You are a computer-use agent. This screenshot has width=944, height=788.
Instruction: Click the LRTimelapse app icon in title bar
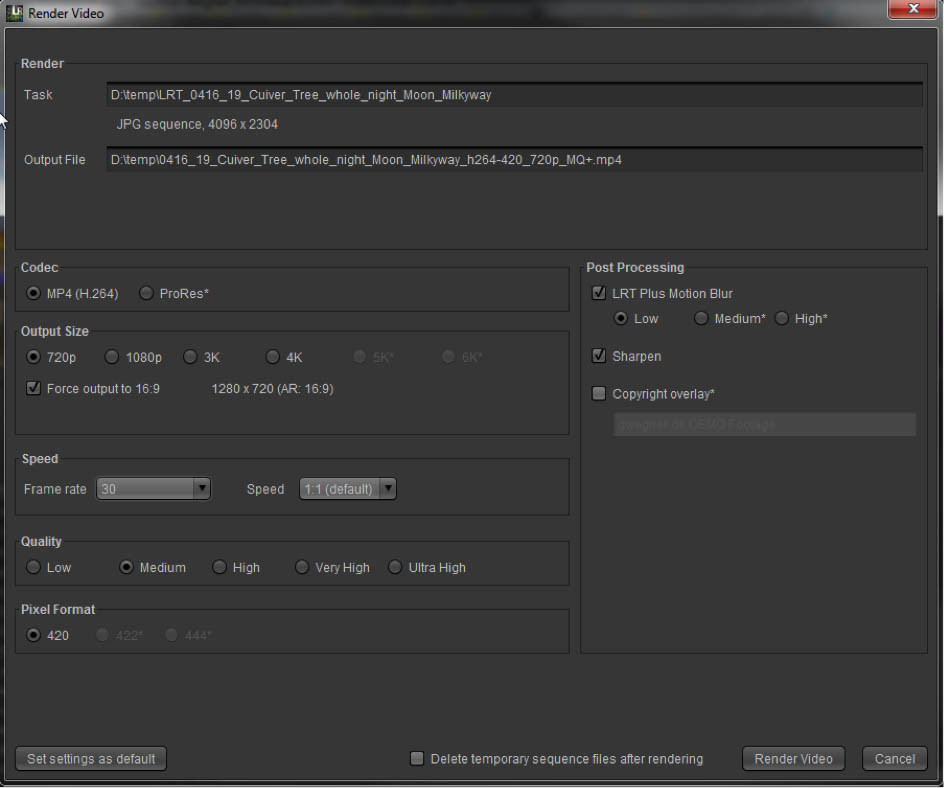point(14,13)
